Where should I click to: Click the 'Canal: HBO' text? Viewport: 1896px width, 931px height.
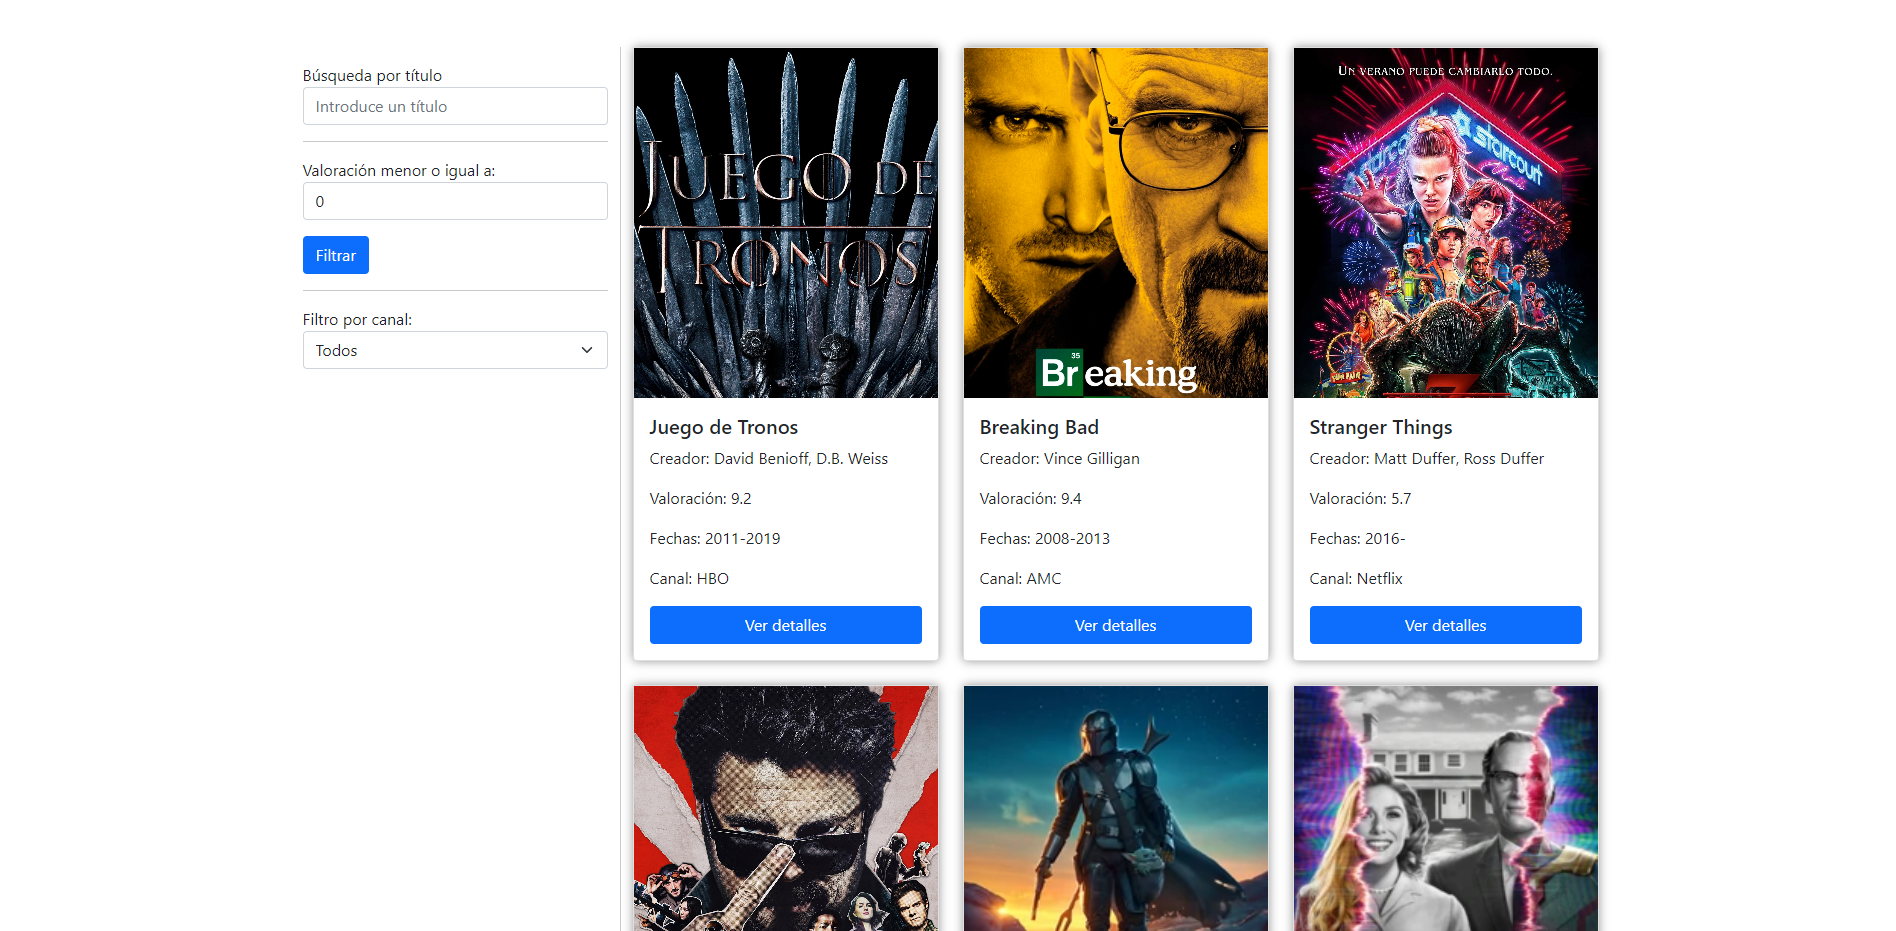pyautogui.click(x=689, y=578)
